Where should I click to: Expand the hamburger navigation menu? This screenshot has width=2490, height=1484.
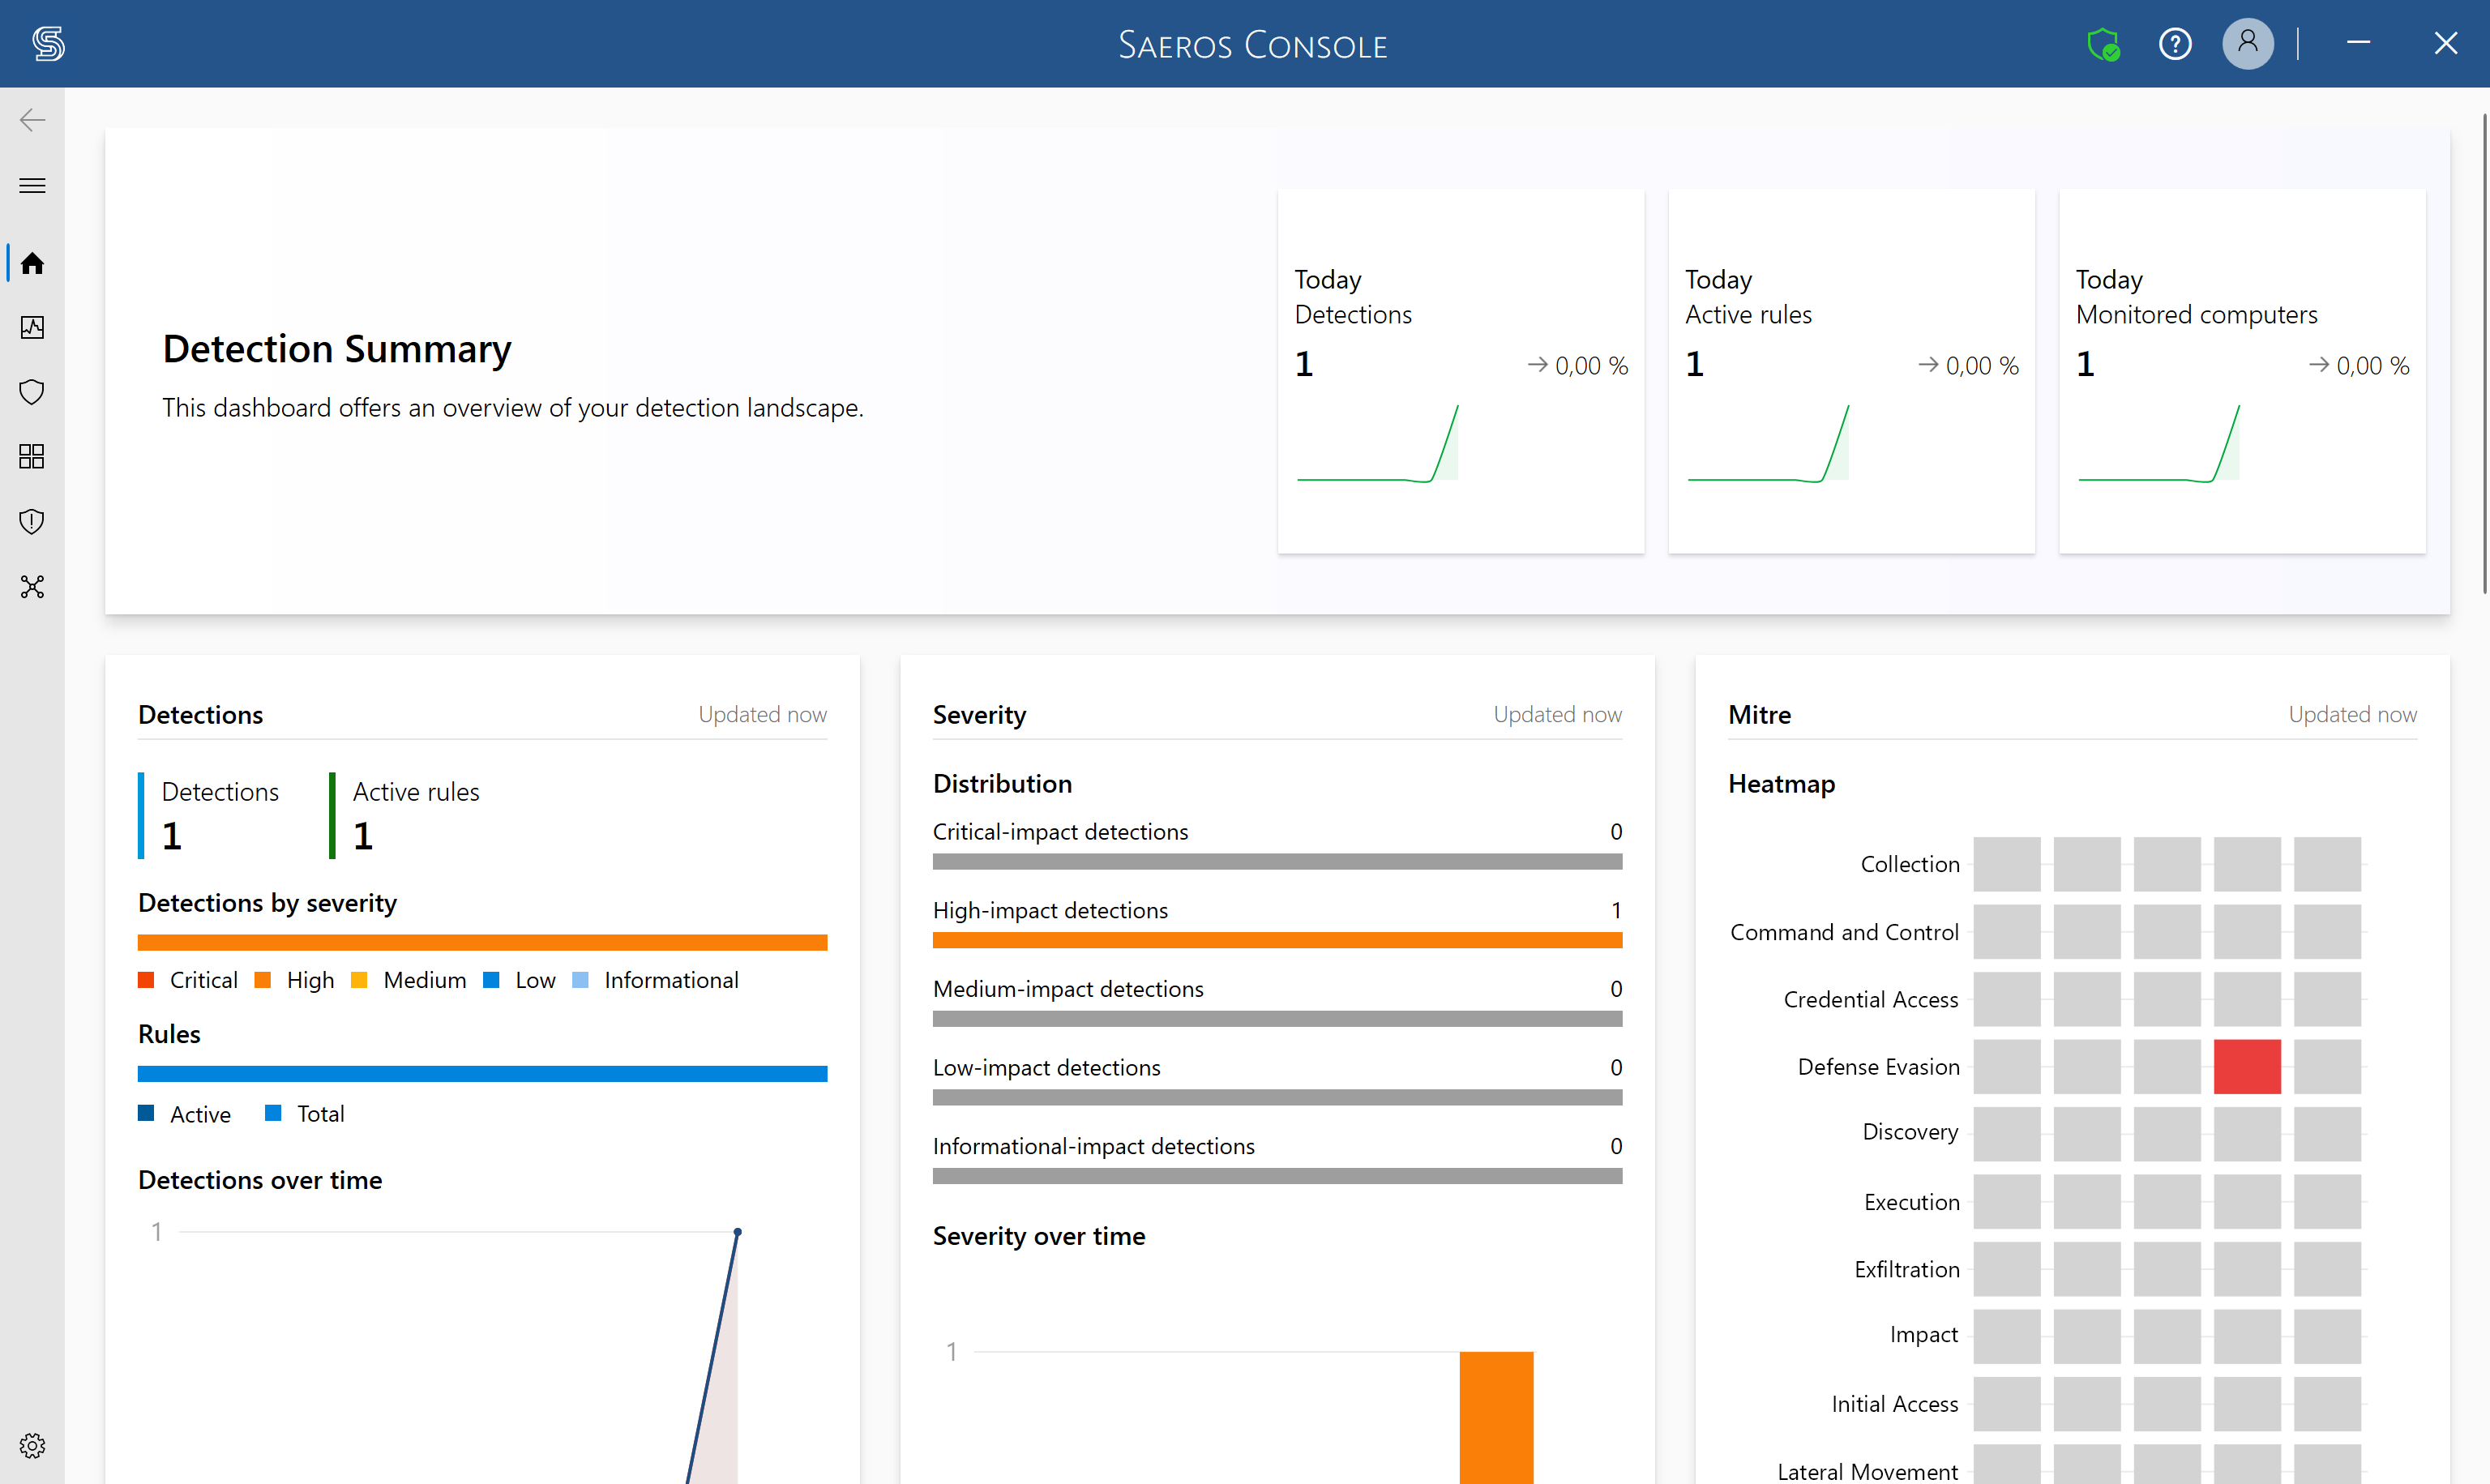click(x=32, y=185)
